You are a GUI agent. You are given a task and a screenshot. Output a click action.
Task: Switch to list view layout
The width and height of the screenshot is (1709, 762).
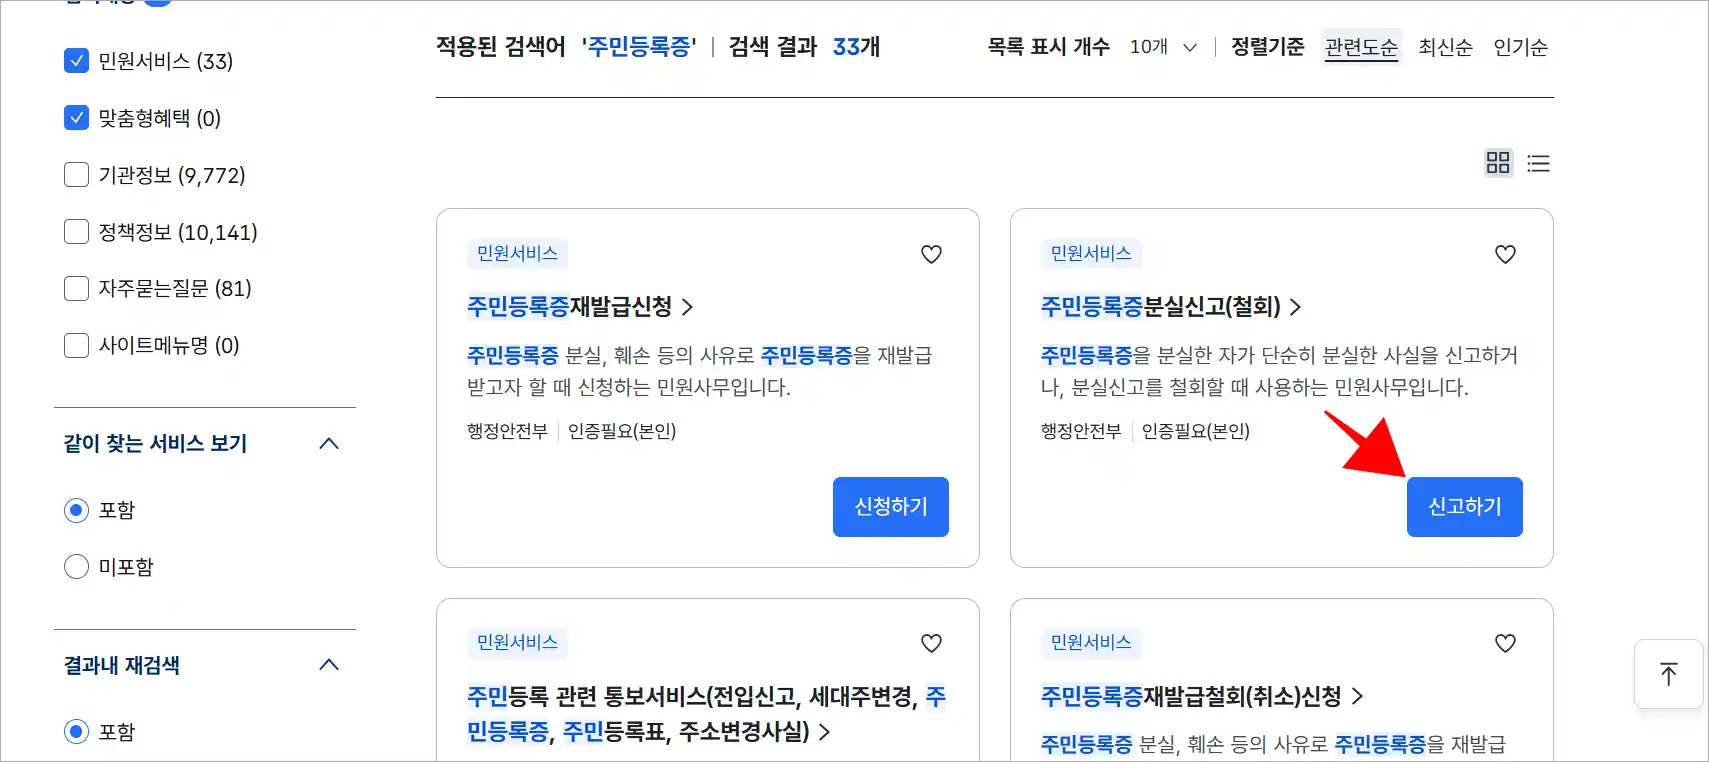click(x=1538, y=163)
